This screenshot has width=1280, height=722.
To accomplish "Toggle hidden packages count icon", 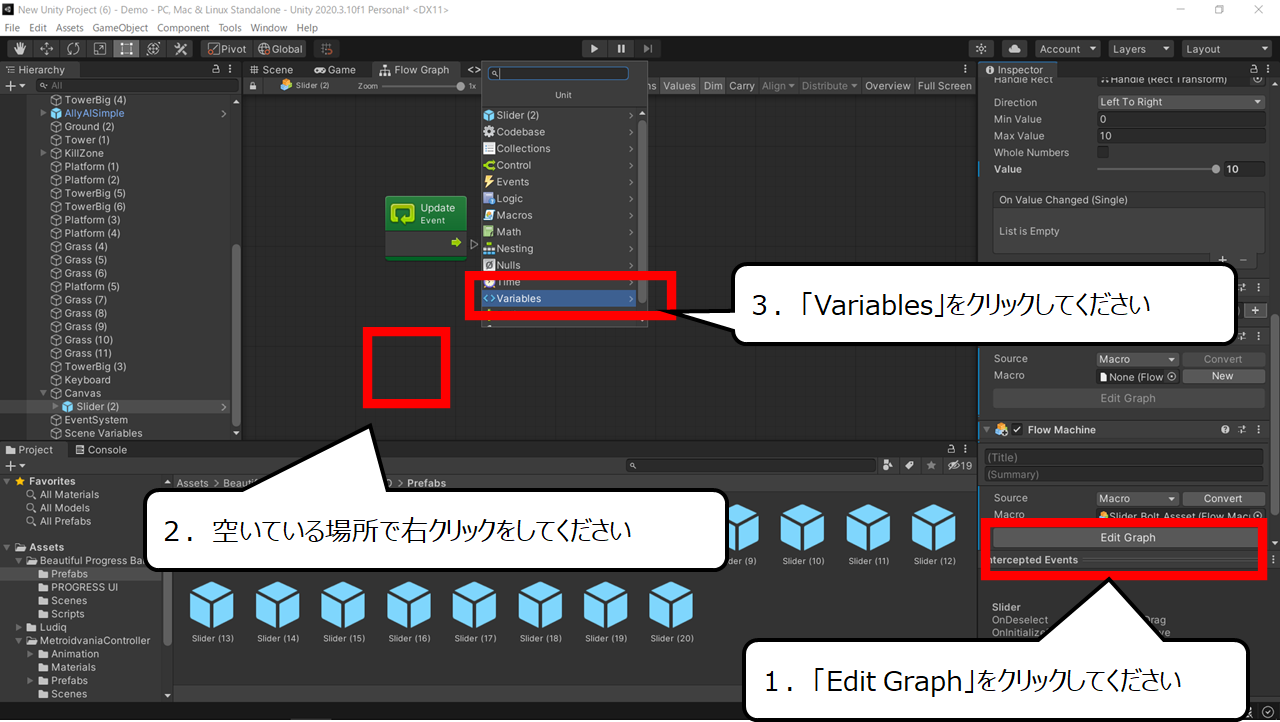I will pos(960,466).
